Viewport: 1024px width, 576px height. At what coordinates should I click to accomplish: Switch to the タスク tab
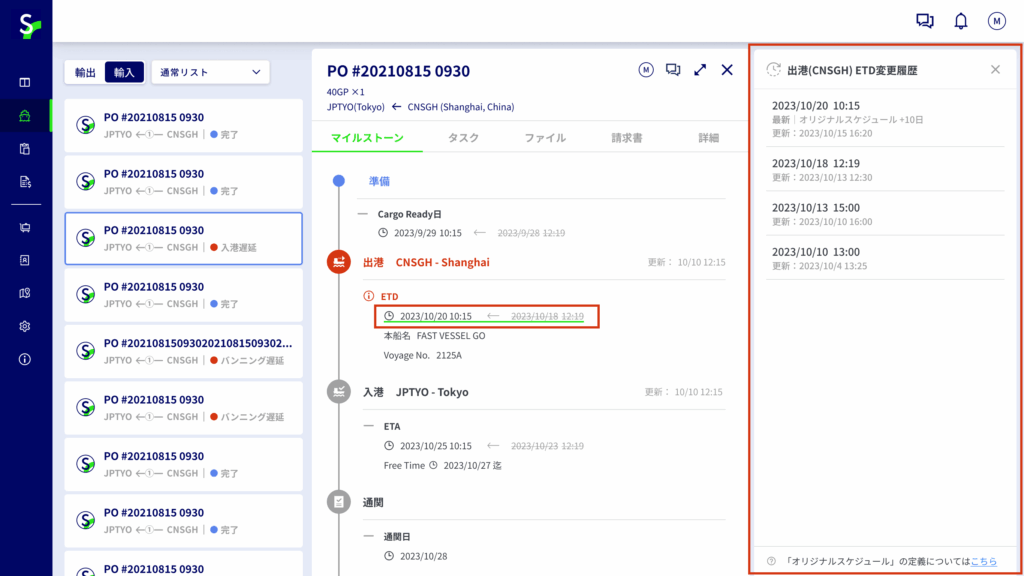click(463, 138)
